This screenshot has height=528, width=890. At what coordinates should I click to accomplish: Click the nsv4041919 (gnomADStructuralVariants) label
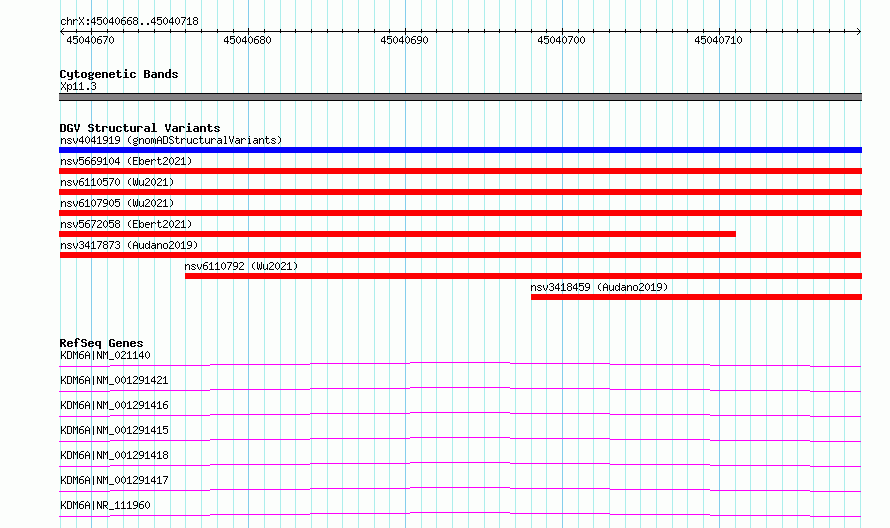[171, 140]
